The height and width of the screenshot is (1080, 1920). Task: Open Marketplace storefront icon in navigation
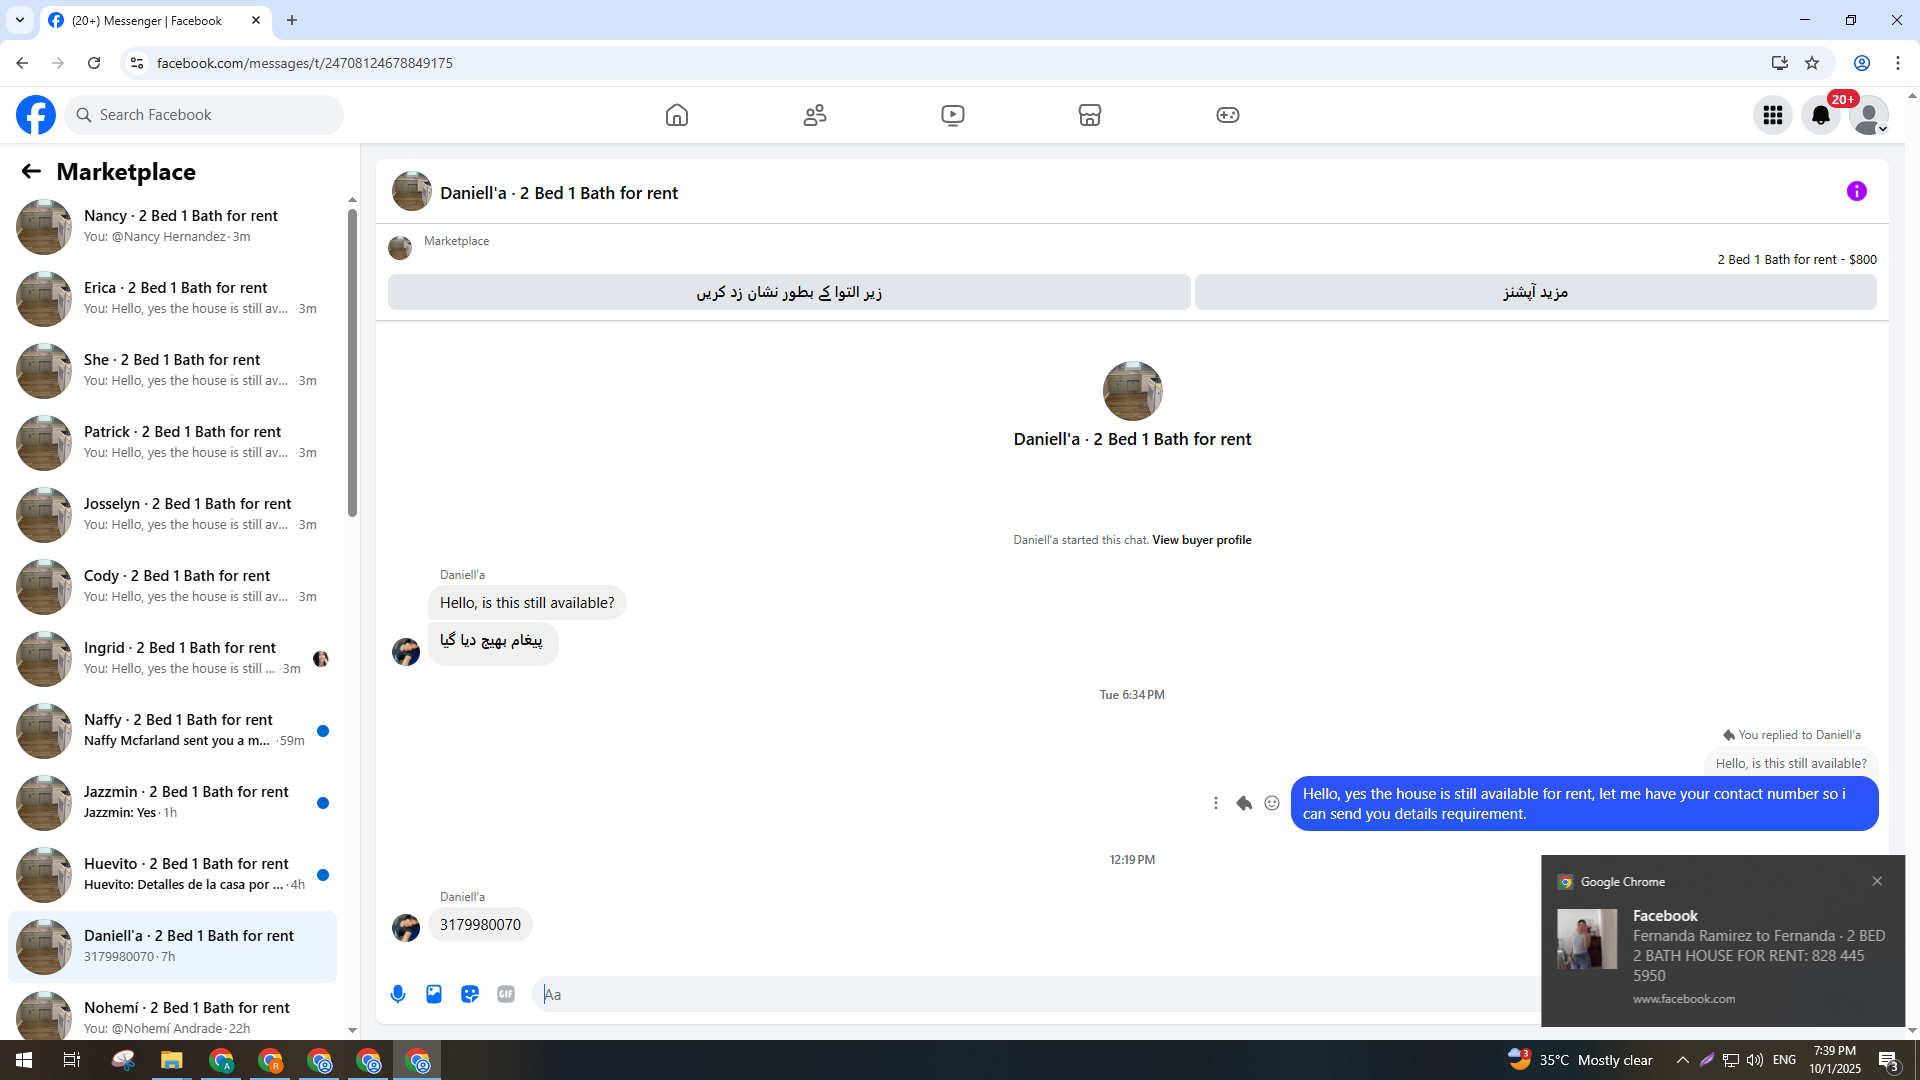tap(1090, 115)
